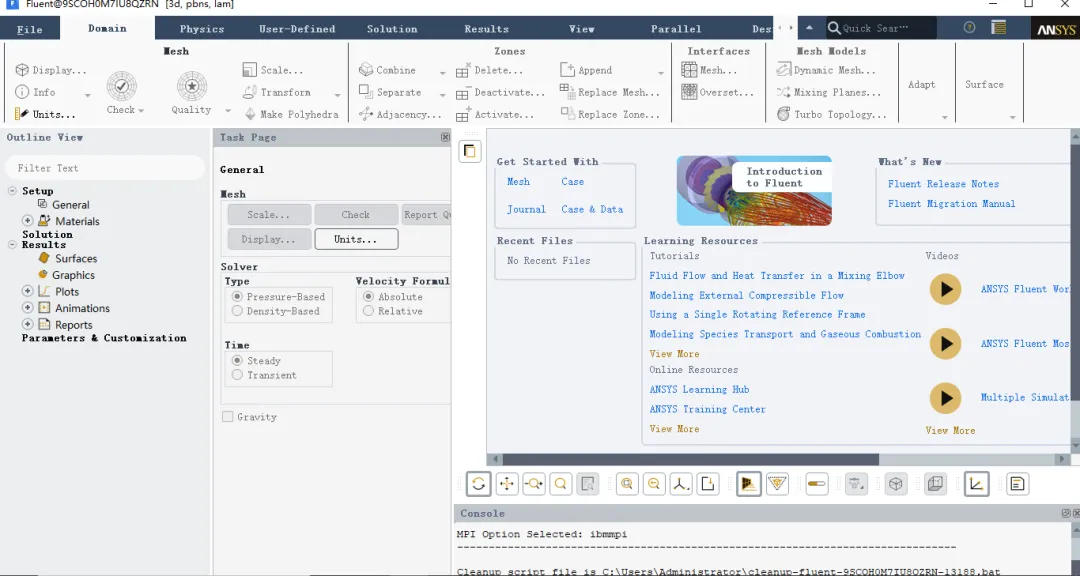Collapse the Results tree node
This screenshot has width=1080, height=576.
click(12, 245)
